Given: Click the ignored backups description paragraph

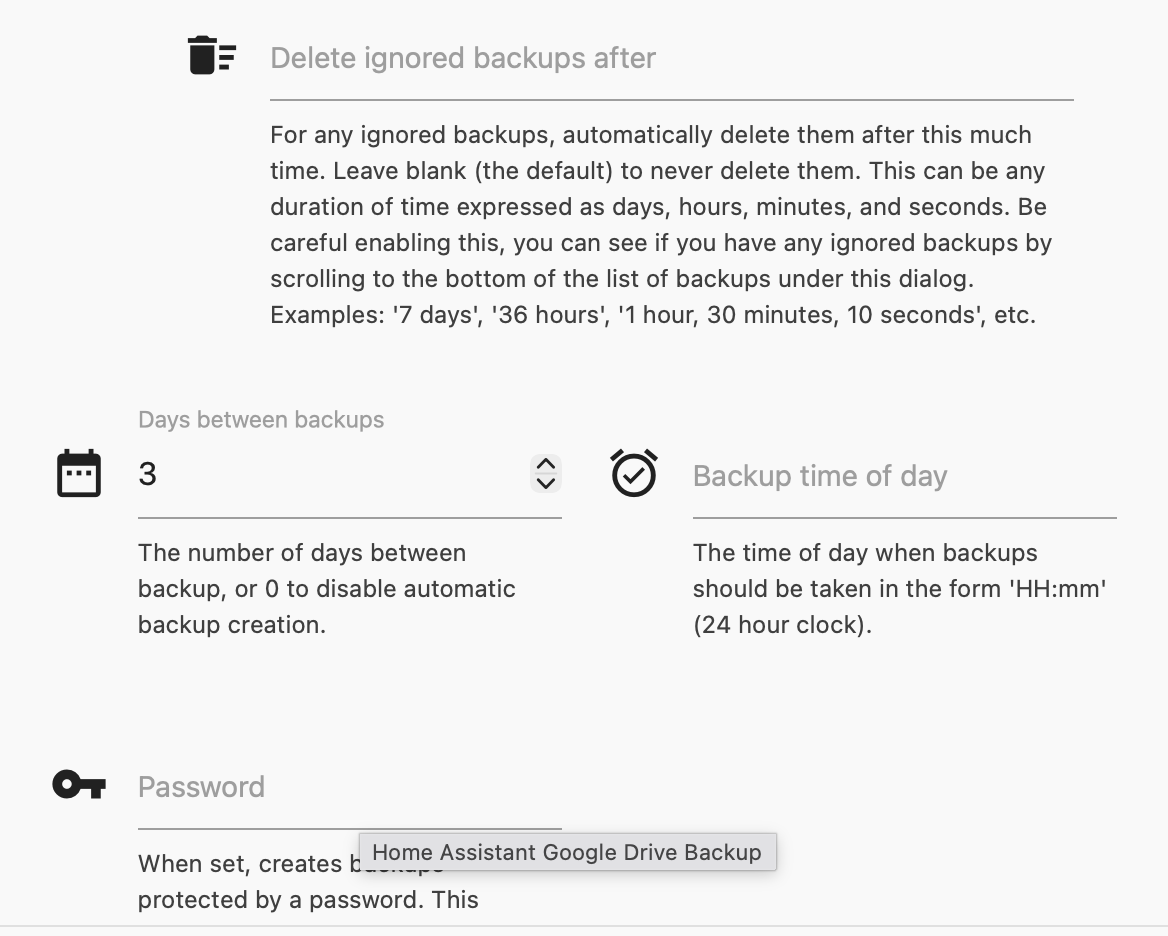Looking at the screenshot, I should click(660, 206).
